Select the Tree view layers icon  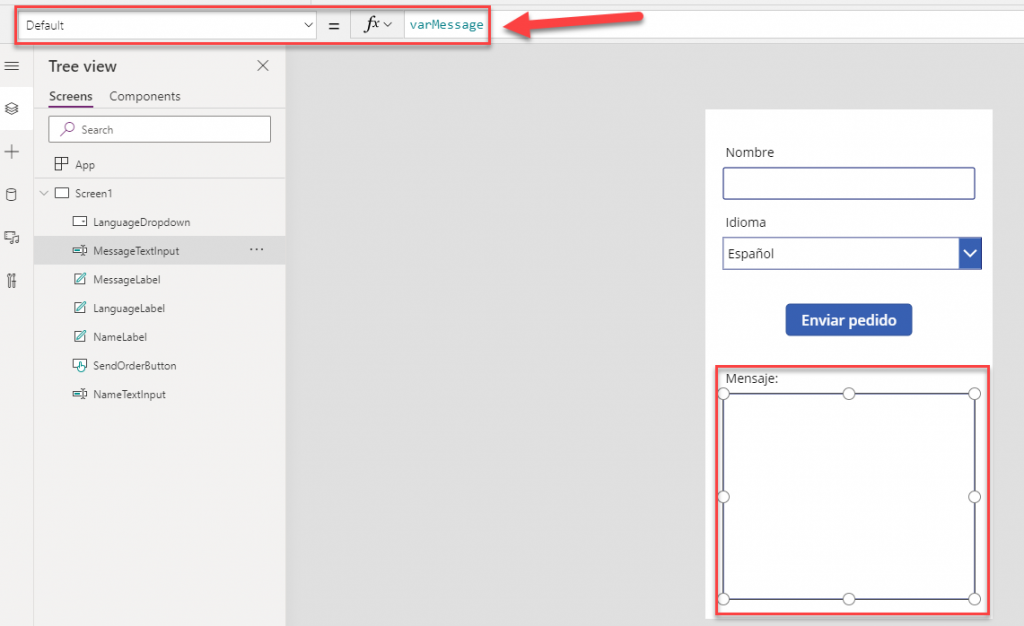[12, 108]
